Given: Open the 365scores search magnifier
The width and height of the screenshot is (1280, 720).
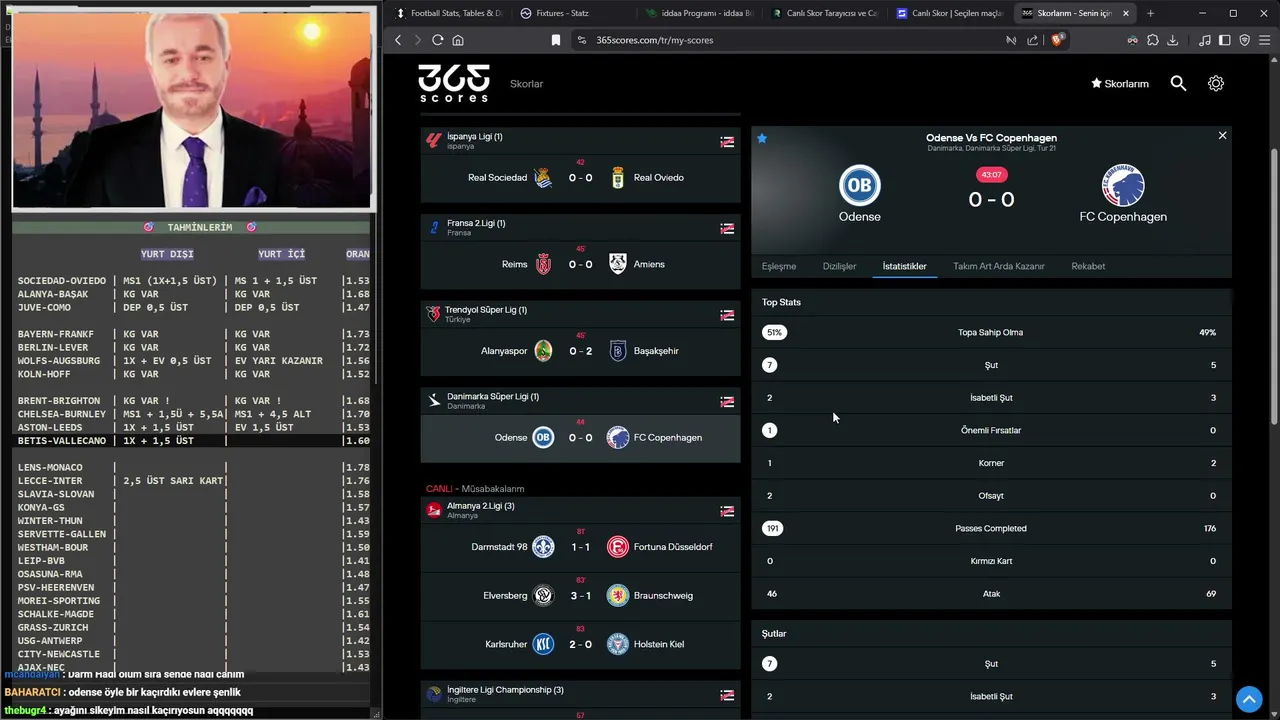Looking at the screenshot, I should click(x=1178, y=84).
